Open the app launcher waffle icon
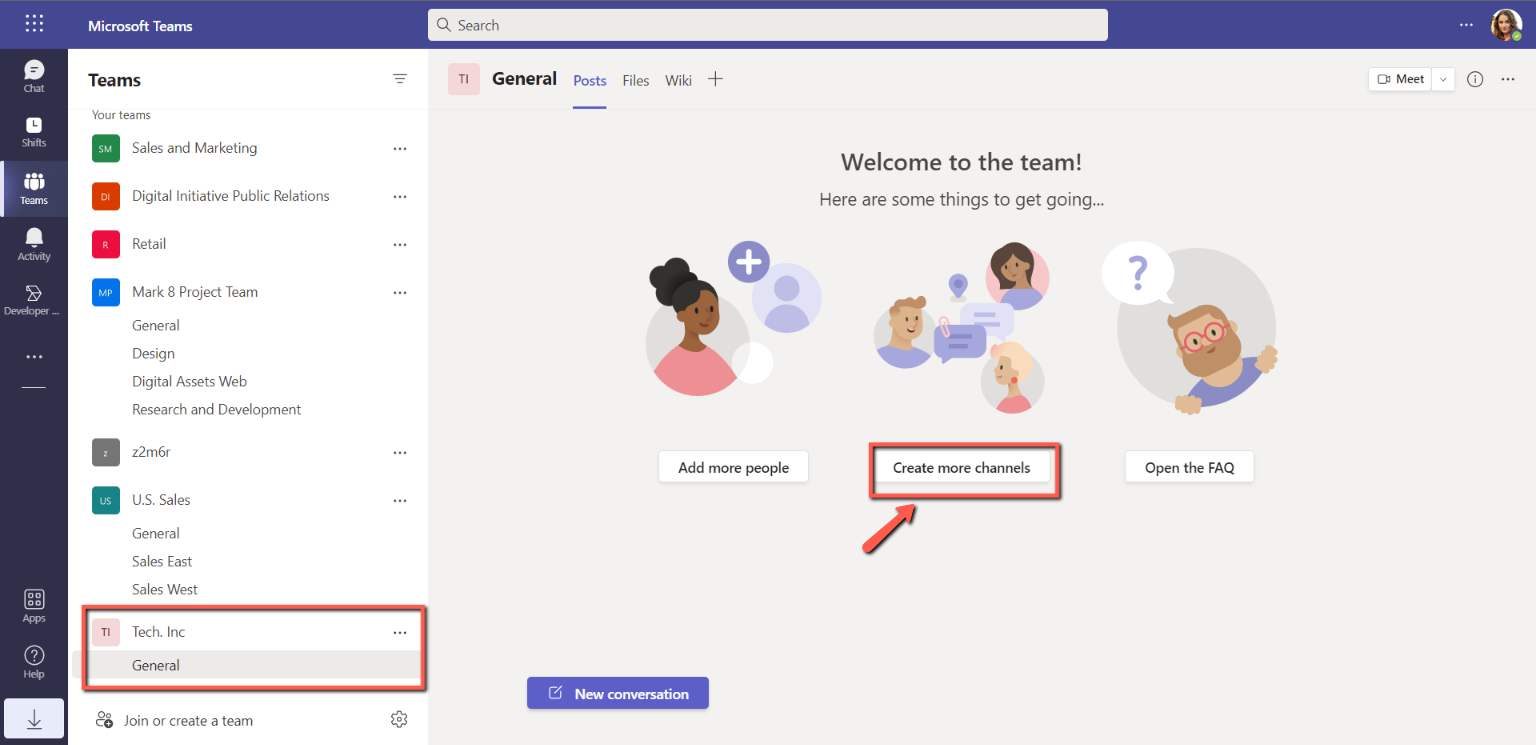 pyautogui.click(x=34, y=24)
